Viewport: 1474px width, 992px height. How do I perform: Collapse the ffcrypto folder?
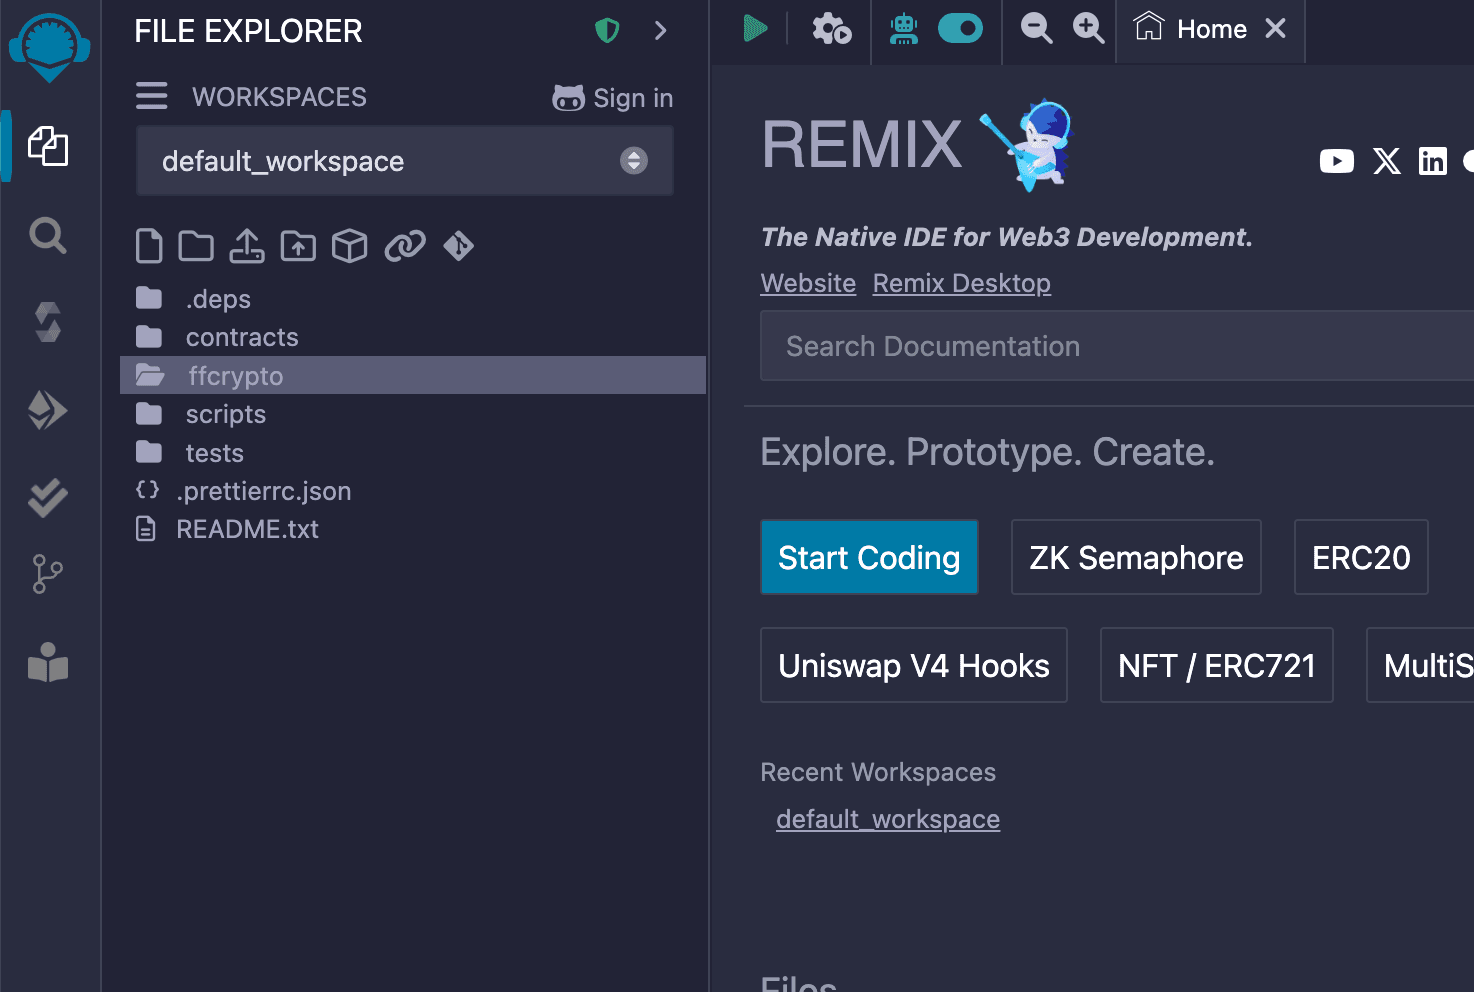413,375
